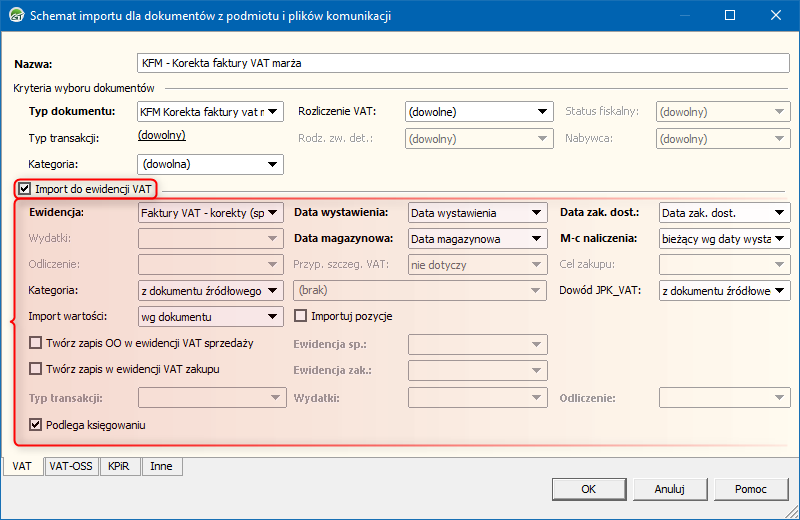Uncheck Podlega księgowaniu checkbox
Viewport: 800px width, 520px height.
pyautogui.click(x=35, y=425)
